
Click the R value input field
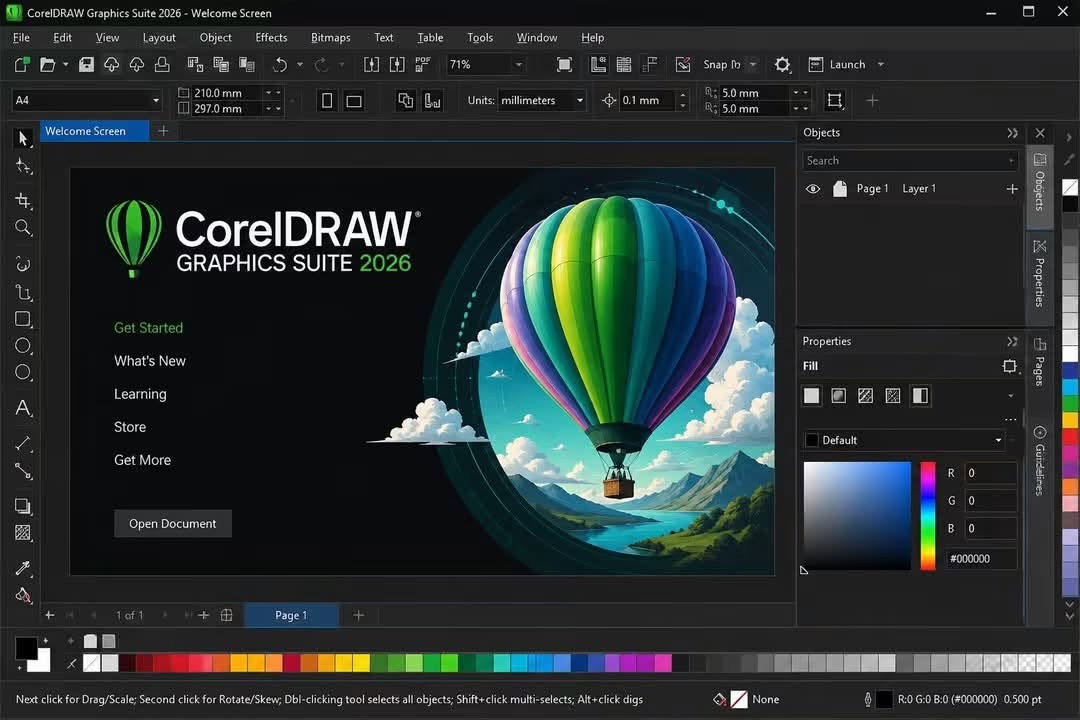[990, 473]
